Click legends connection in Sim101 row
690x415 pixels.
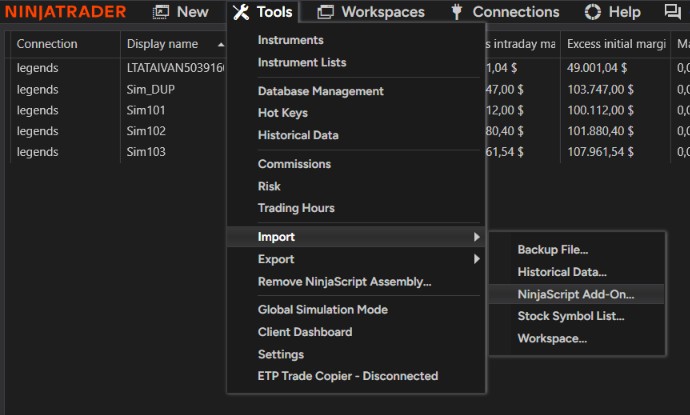click(37, 110)
